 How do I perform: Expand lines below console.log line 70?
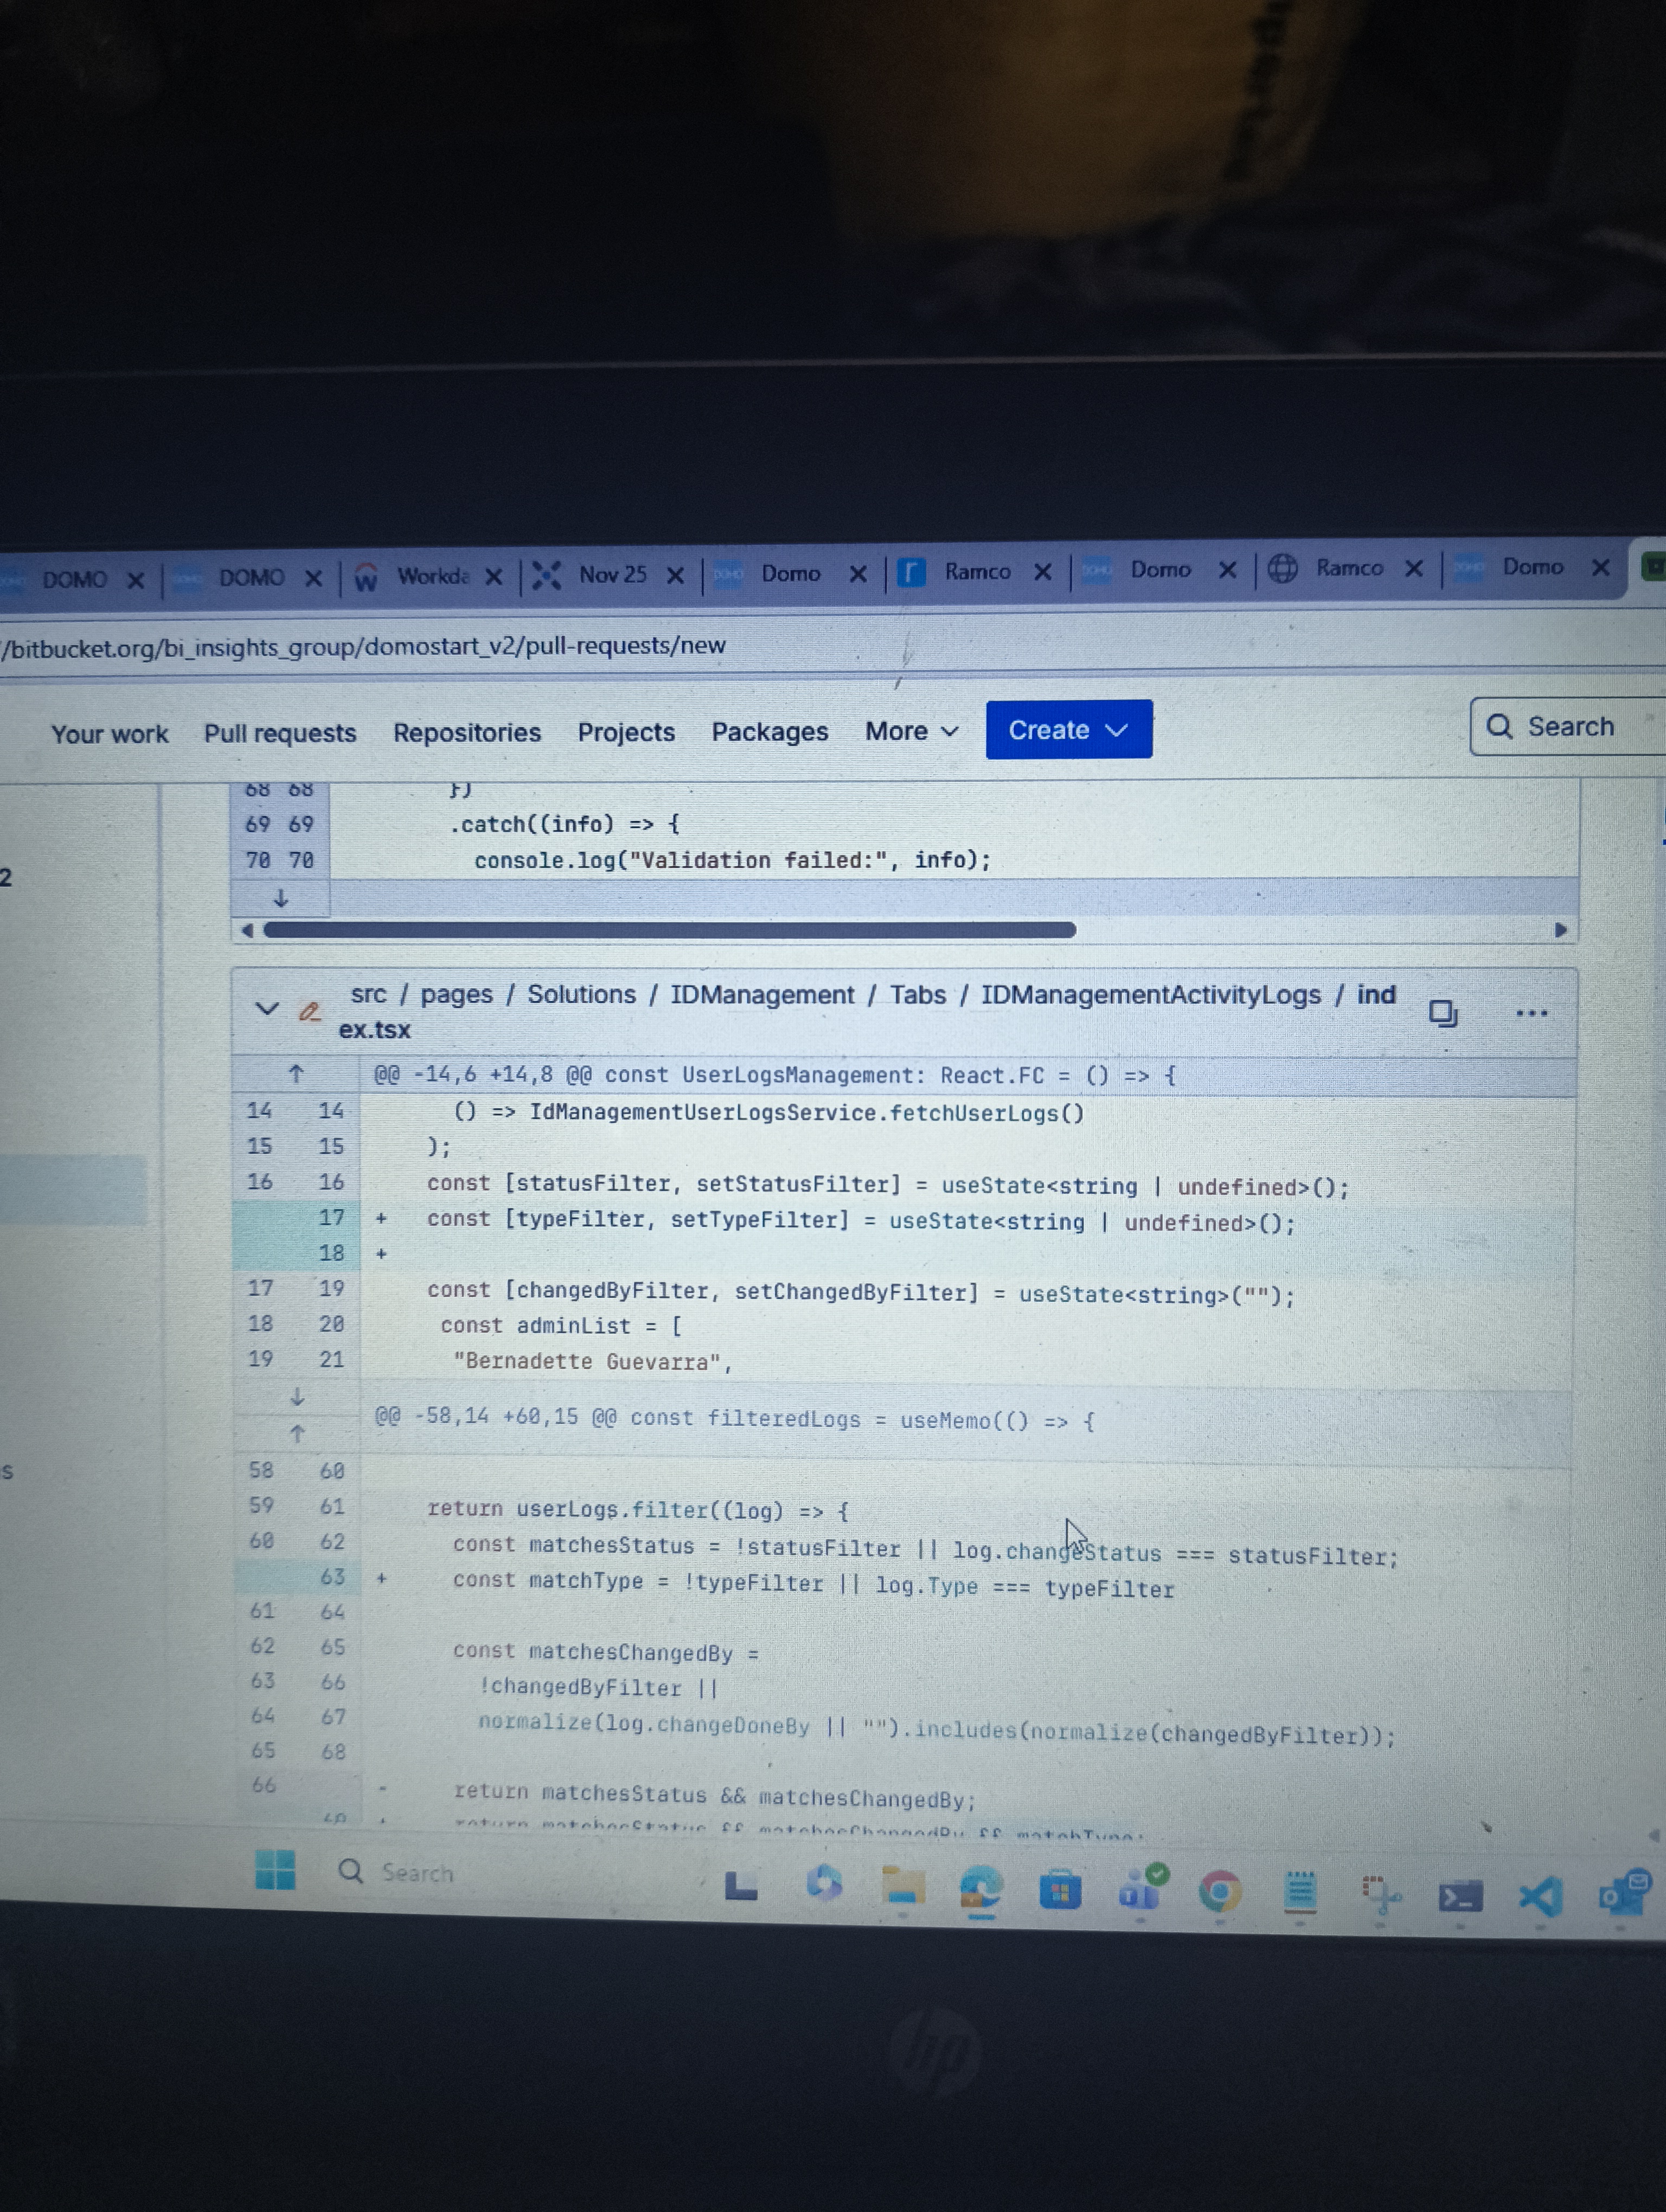[x=281, y=898]
